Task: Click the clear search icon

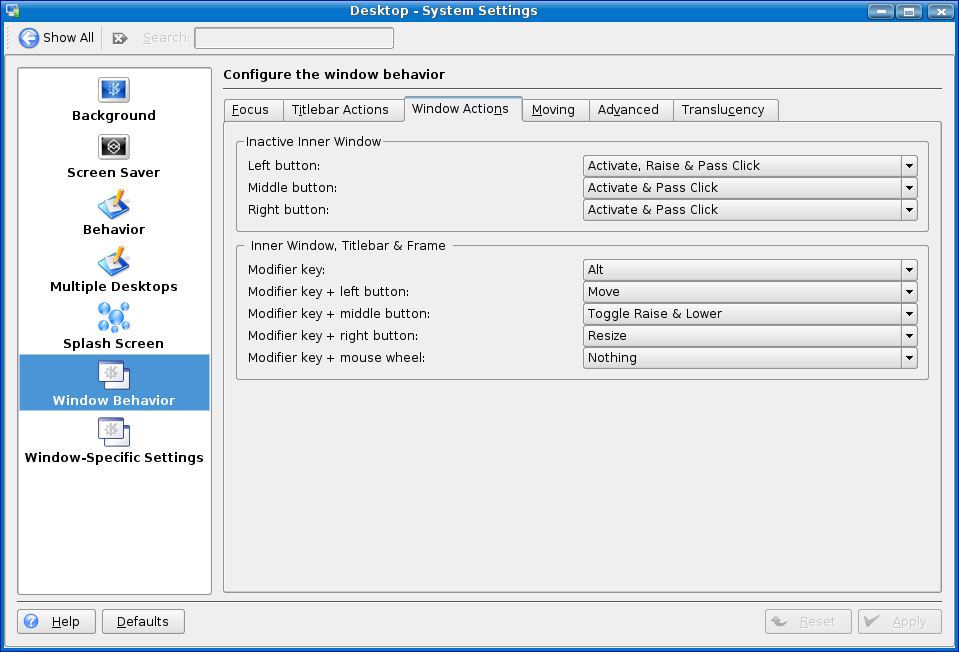Action: coord(120,38)
